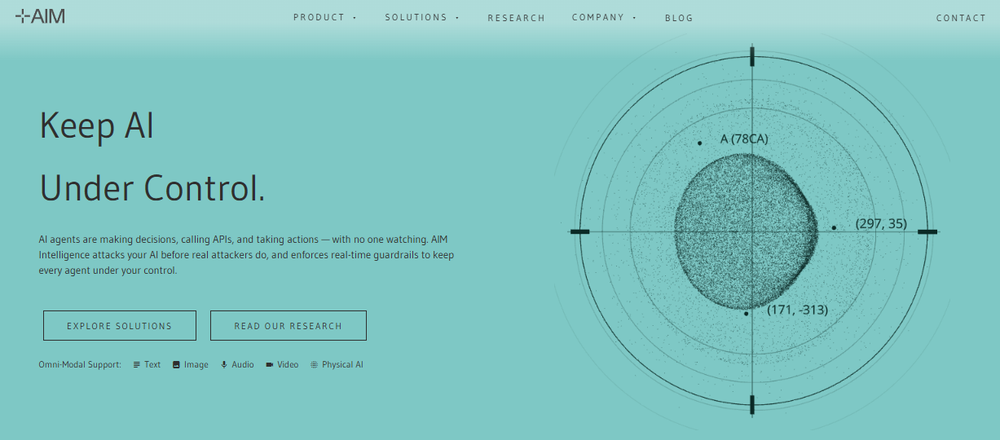
Task: Expand the Solutions dropdown
Action: tap(422, 17)
